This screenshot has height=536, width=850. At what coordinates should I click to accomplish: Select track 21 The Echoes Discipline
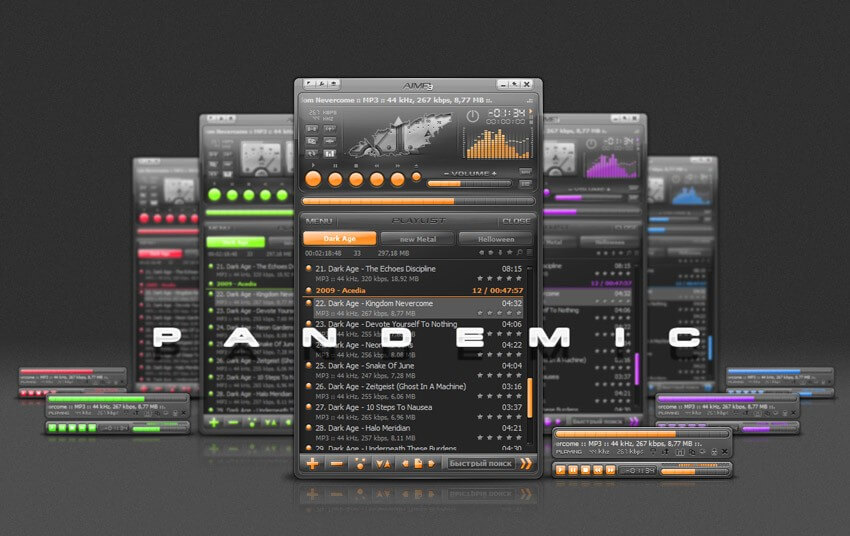[x=414, y=273]
